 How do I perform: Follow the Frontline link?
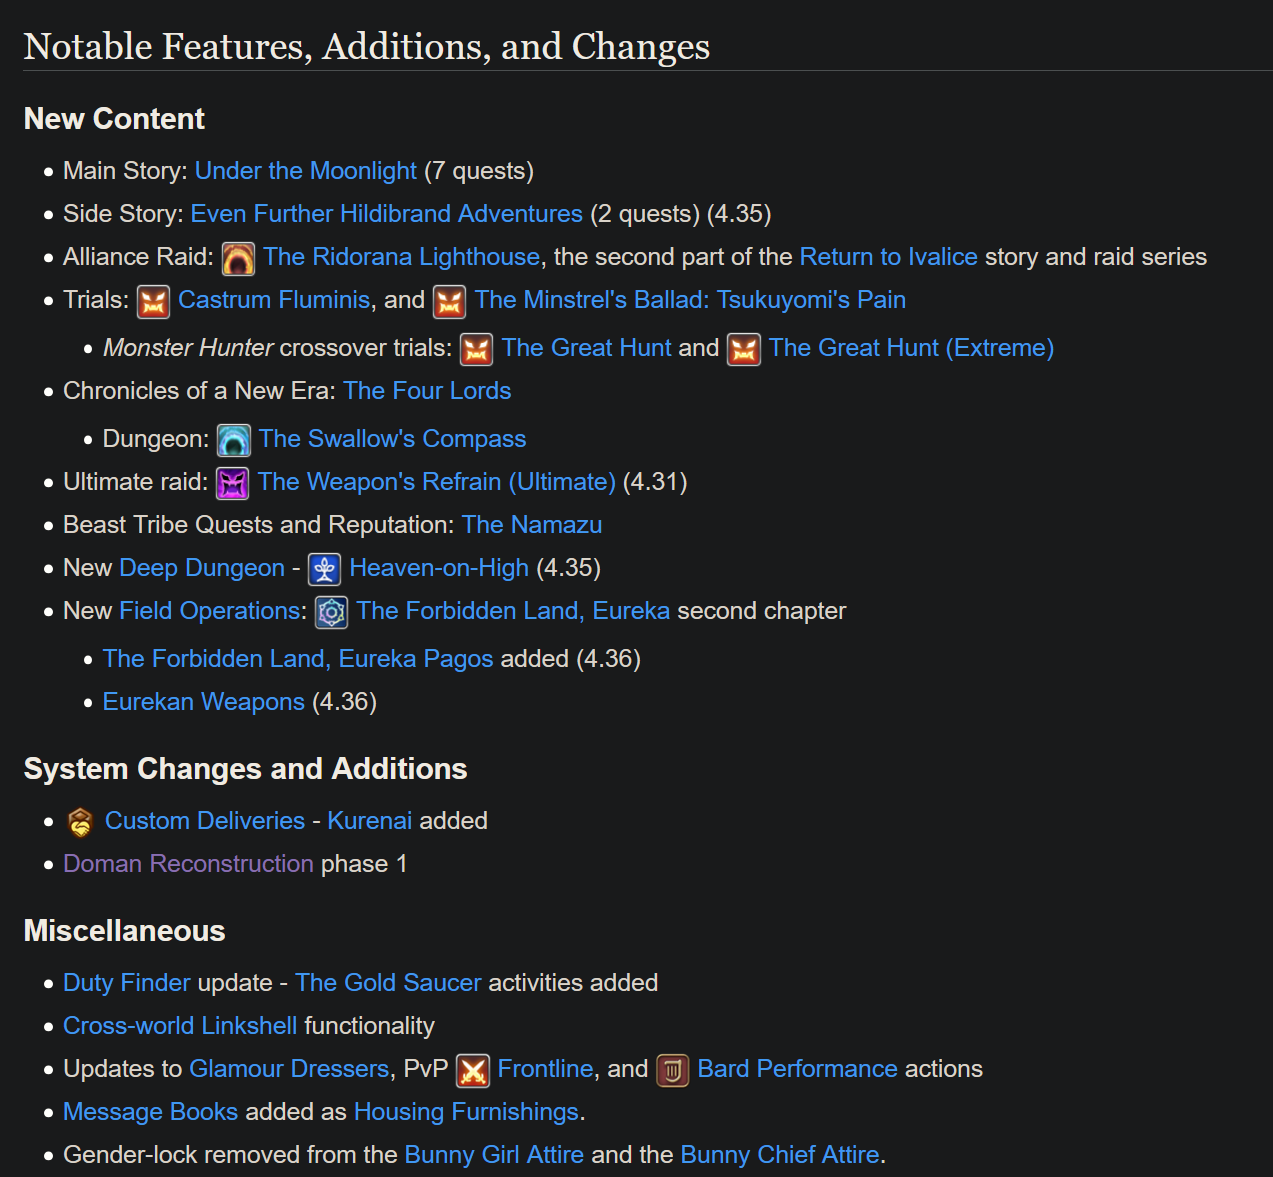[546, 1069]
